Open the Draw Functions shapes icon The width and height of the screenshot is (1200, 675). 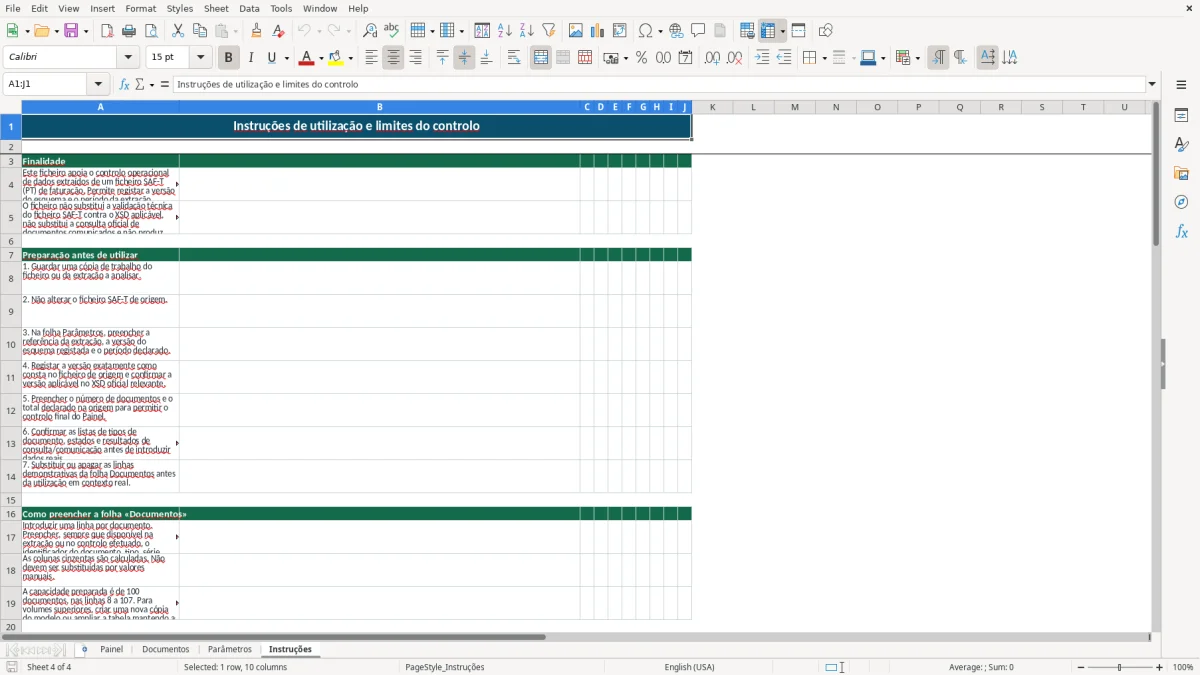[x=826, y=31]
